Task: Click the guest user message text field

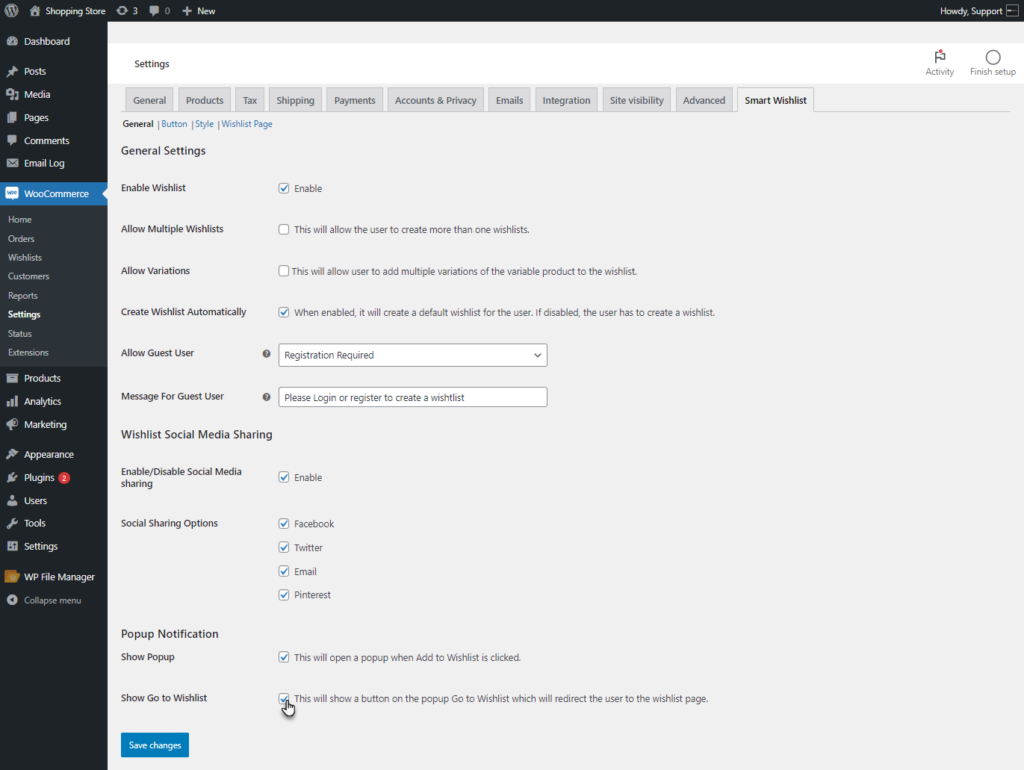Action: coord(412,397)
